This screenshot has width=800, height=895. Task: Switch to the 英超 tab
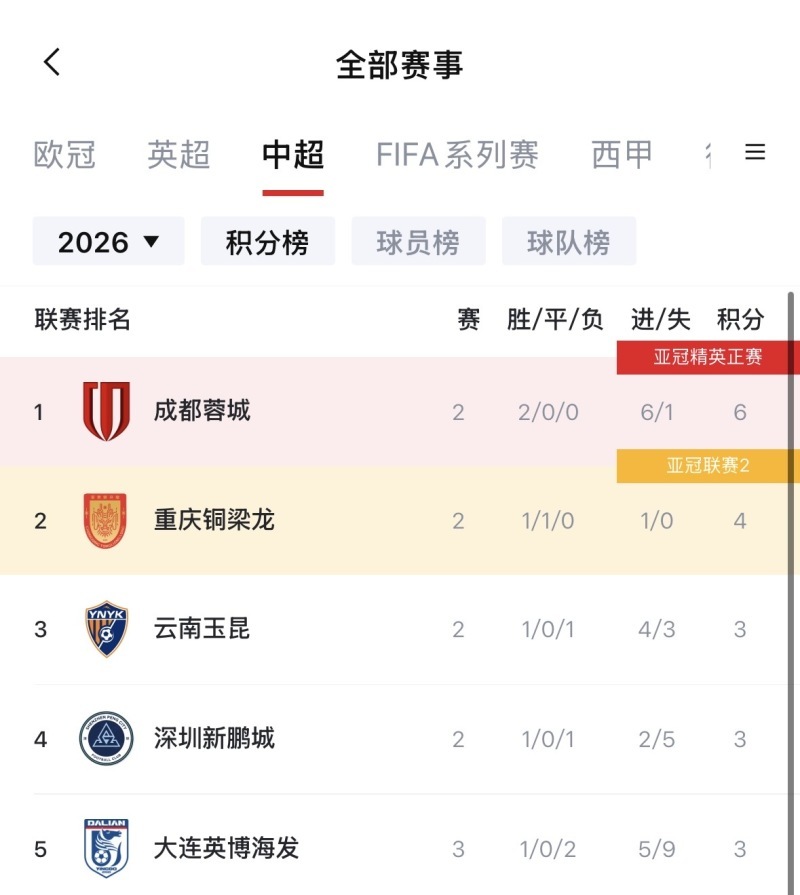point(179,155)
